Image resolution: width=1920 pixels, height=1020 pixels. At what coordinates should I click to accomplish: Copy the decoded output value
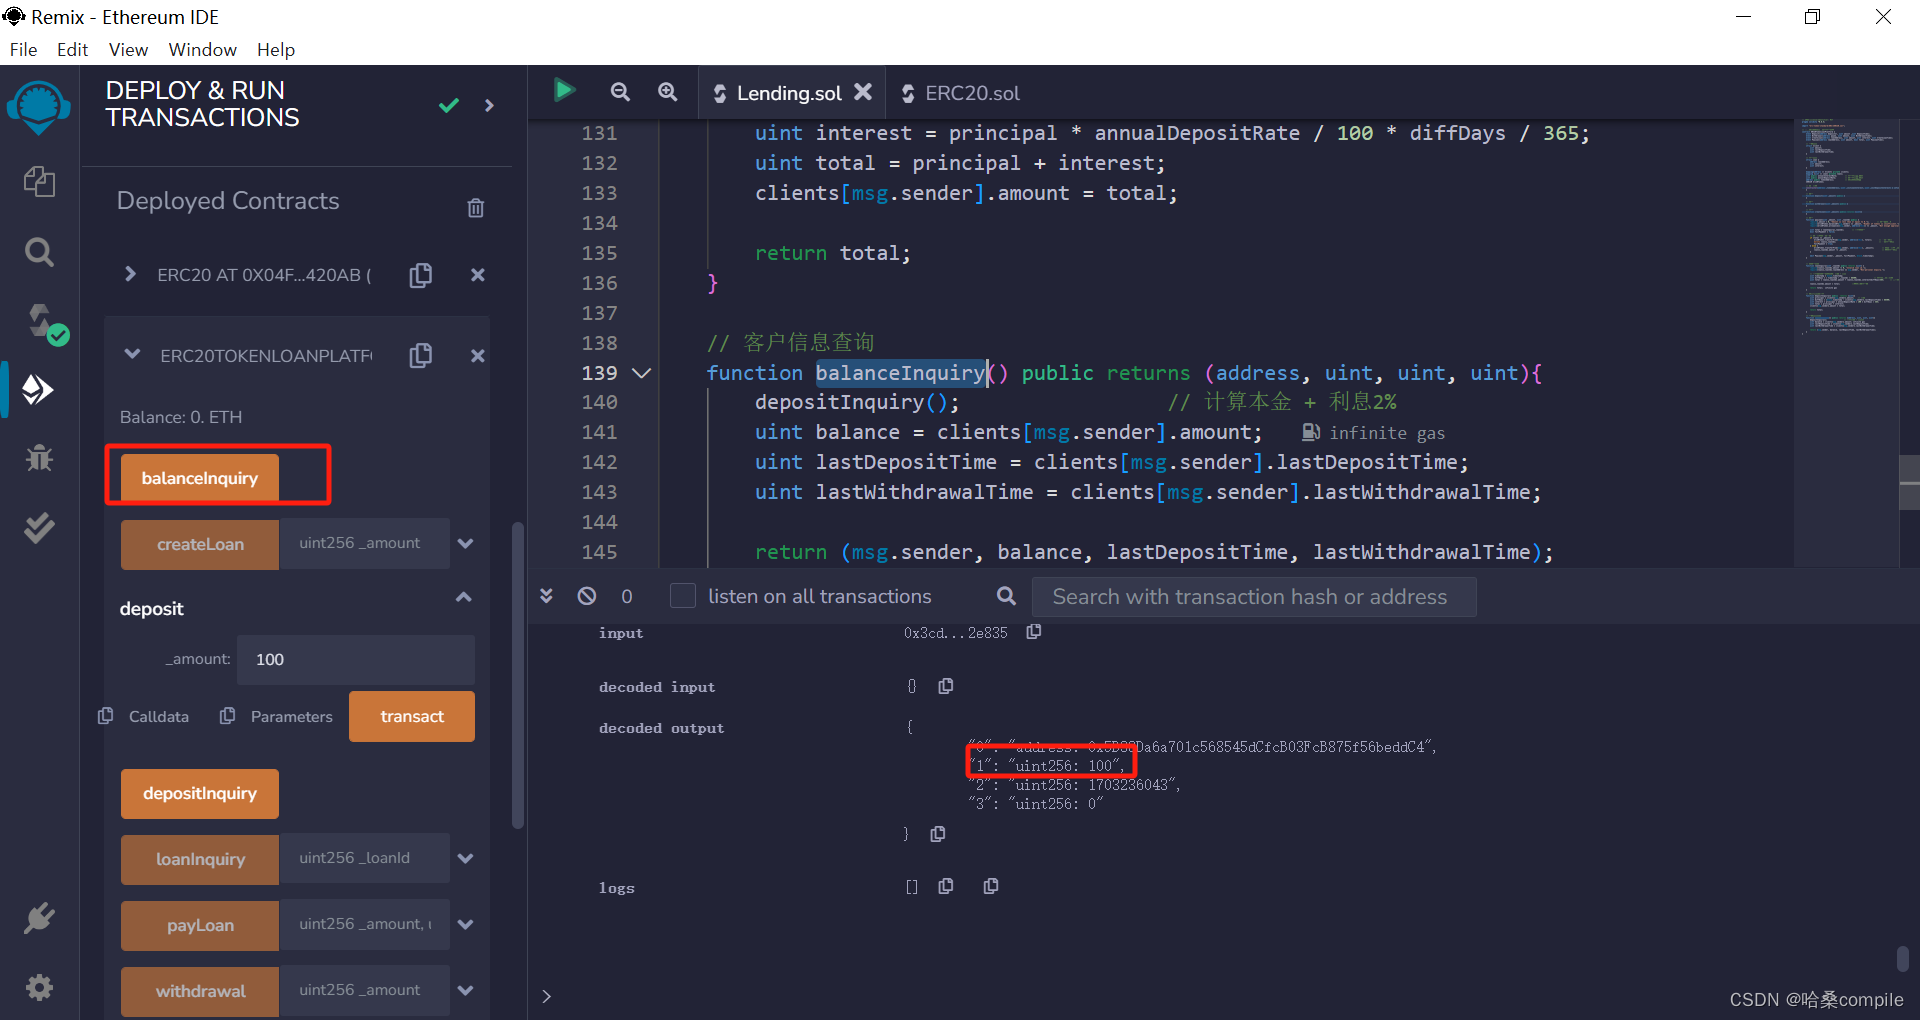938,834
